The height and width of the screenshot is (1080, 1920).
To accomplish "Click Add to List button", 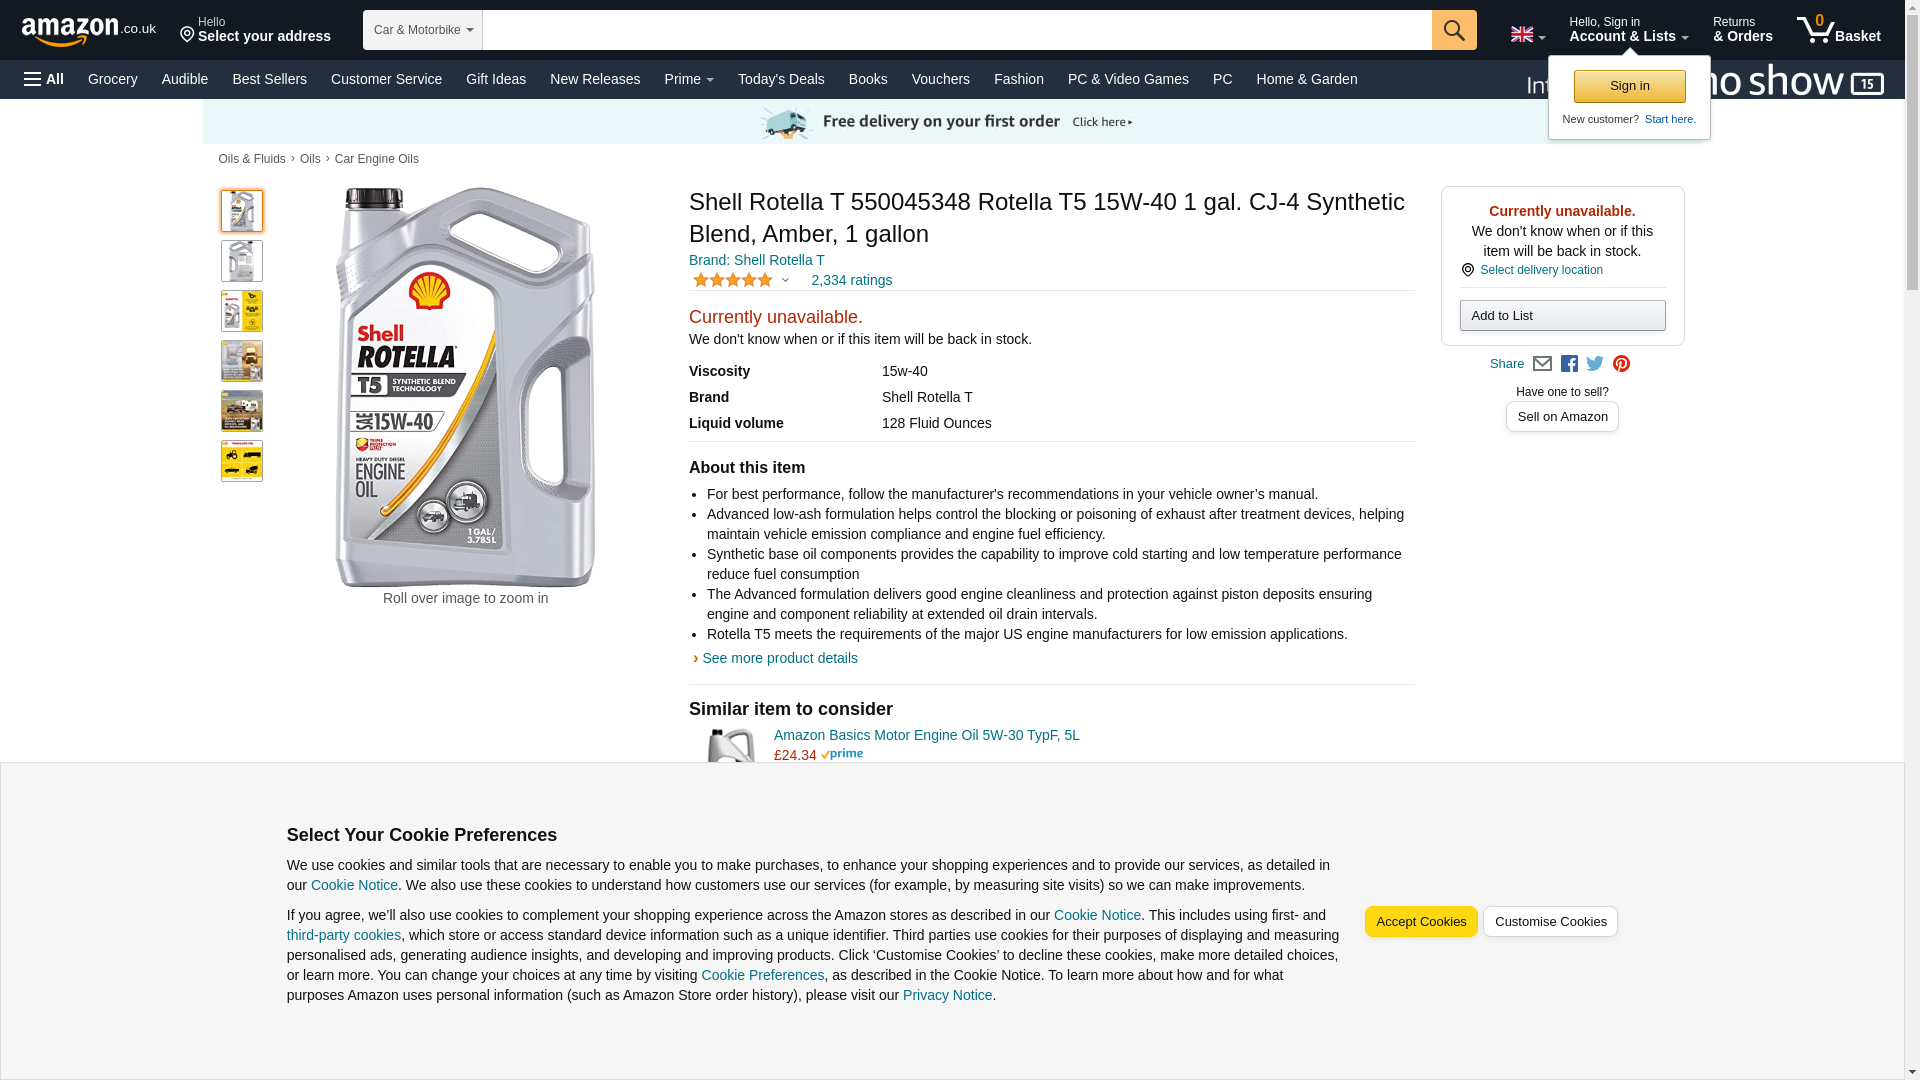I will click(x=1561, y=316).
